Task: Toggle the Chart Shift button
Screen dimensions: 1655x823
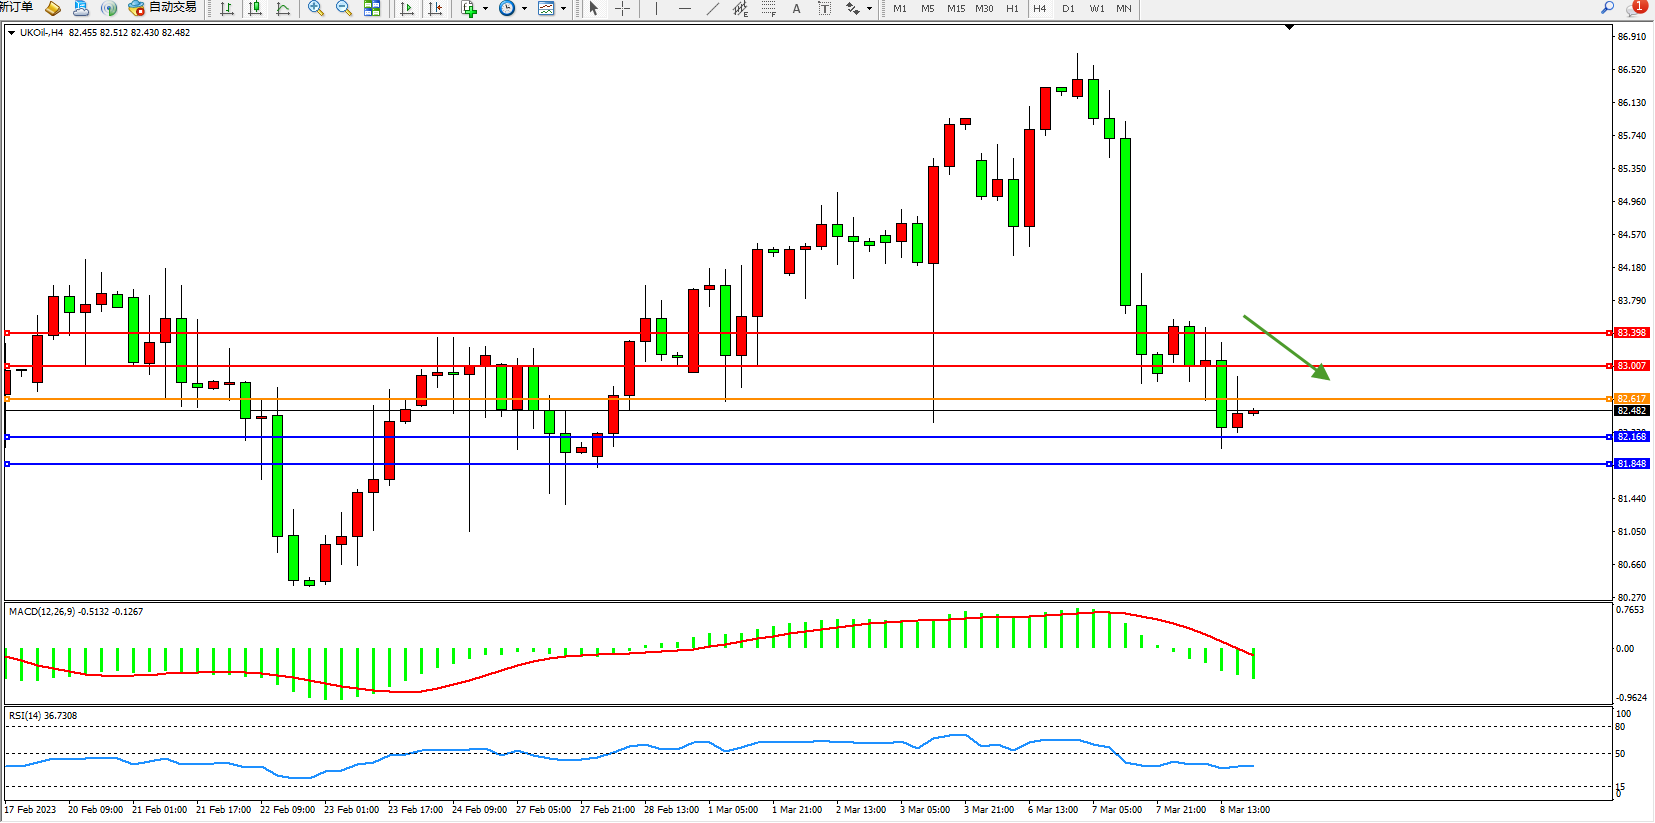Action: (x=435, y=9)
